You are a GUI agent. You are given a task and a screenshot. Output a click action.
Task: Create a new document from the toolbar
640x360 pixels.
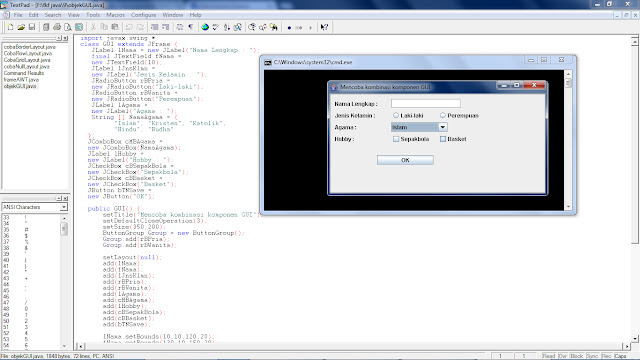11,27
